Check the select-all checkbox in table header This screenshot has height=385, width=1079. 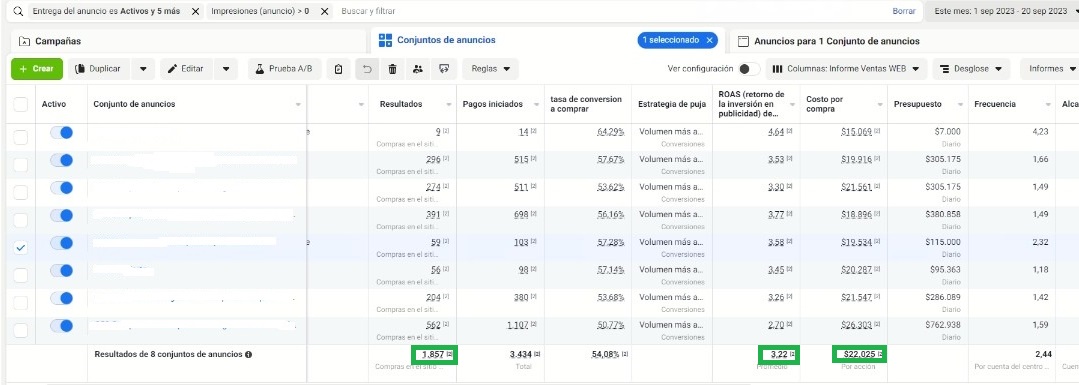click(21, 104)
